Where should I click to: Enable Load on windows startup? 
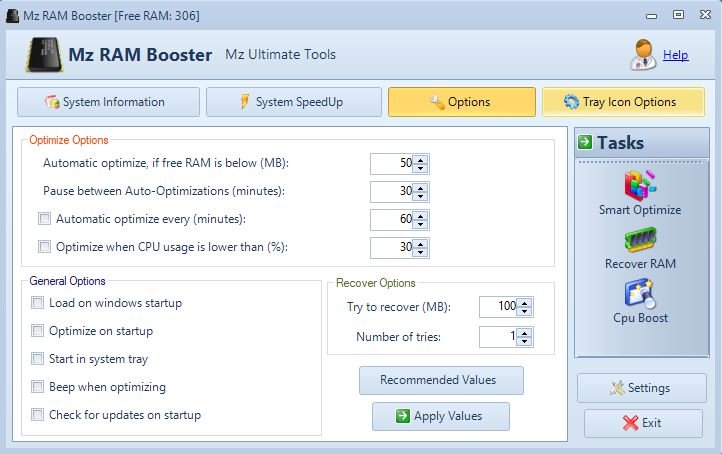(37, 303)
